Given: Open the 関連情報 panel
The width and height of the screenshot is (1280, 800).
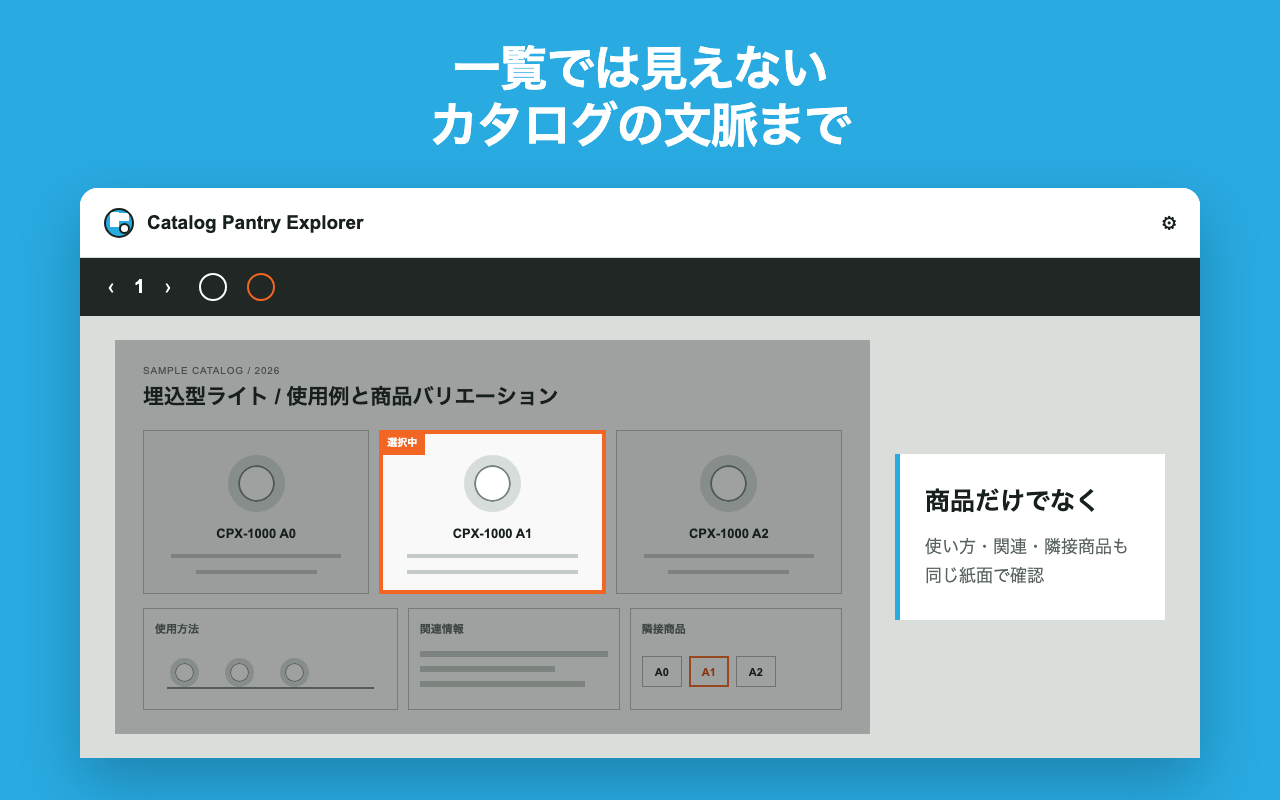Looking at the screenshot, I should click(x=514, y=659).
